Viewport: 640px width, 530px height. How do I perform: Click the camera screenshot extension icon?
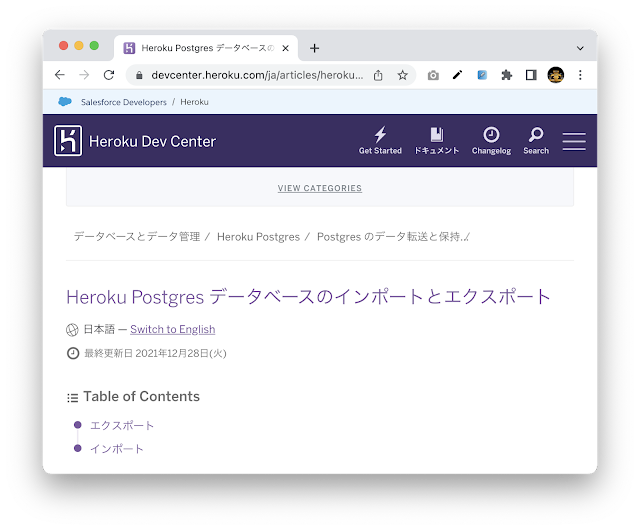tap(433, 75)
